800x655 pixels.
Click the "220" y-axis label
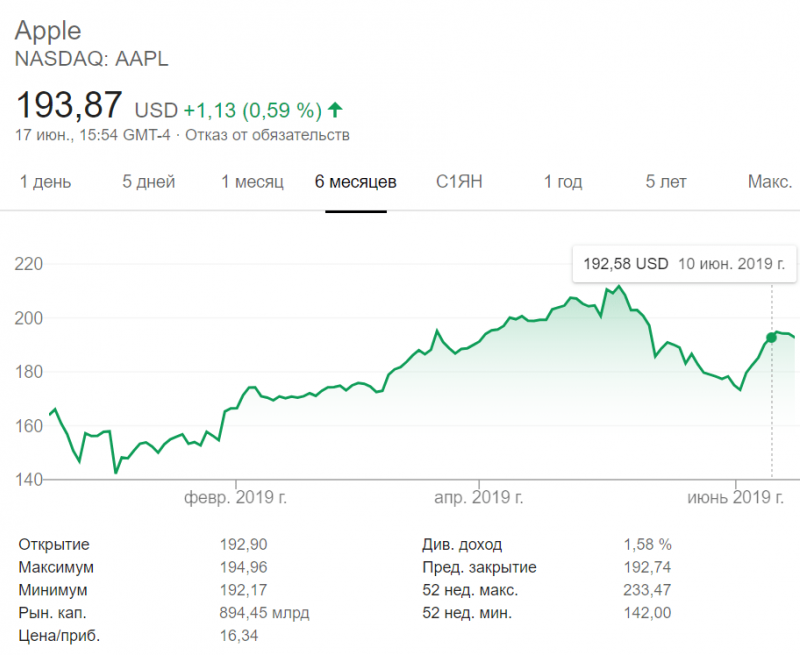point(29,264)
